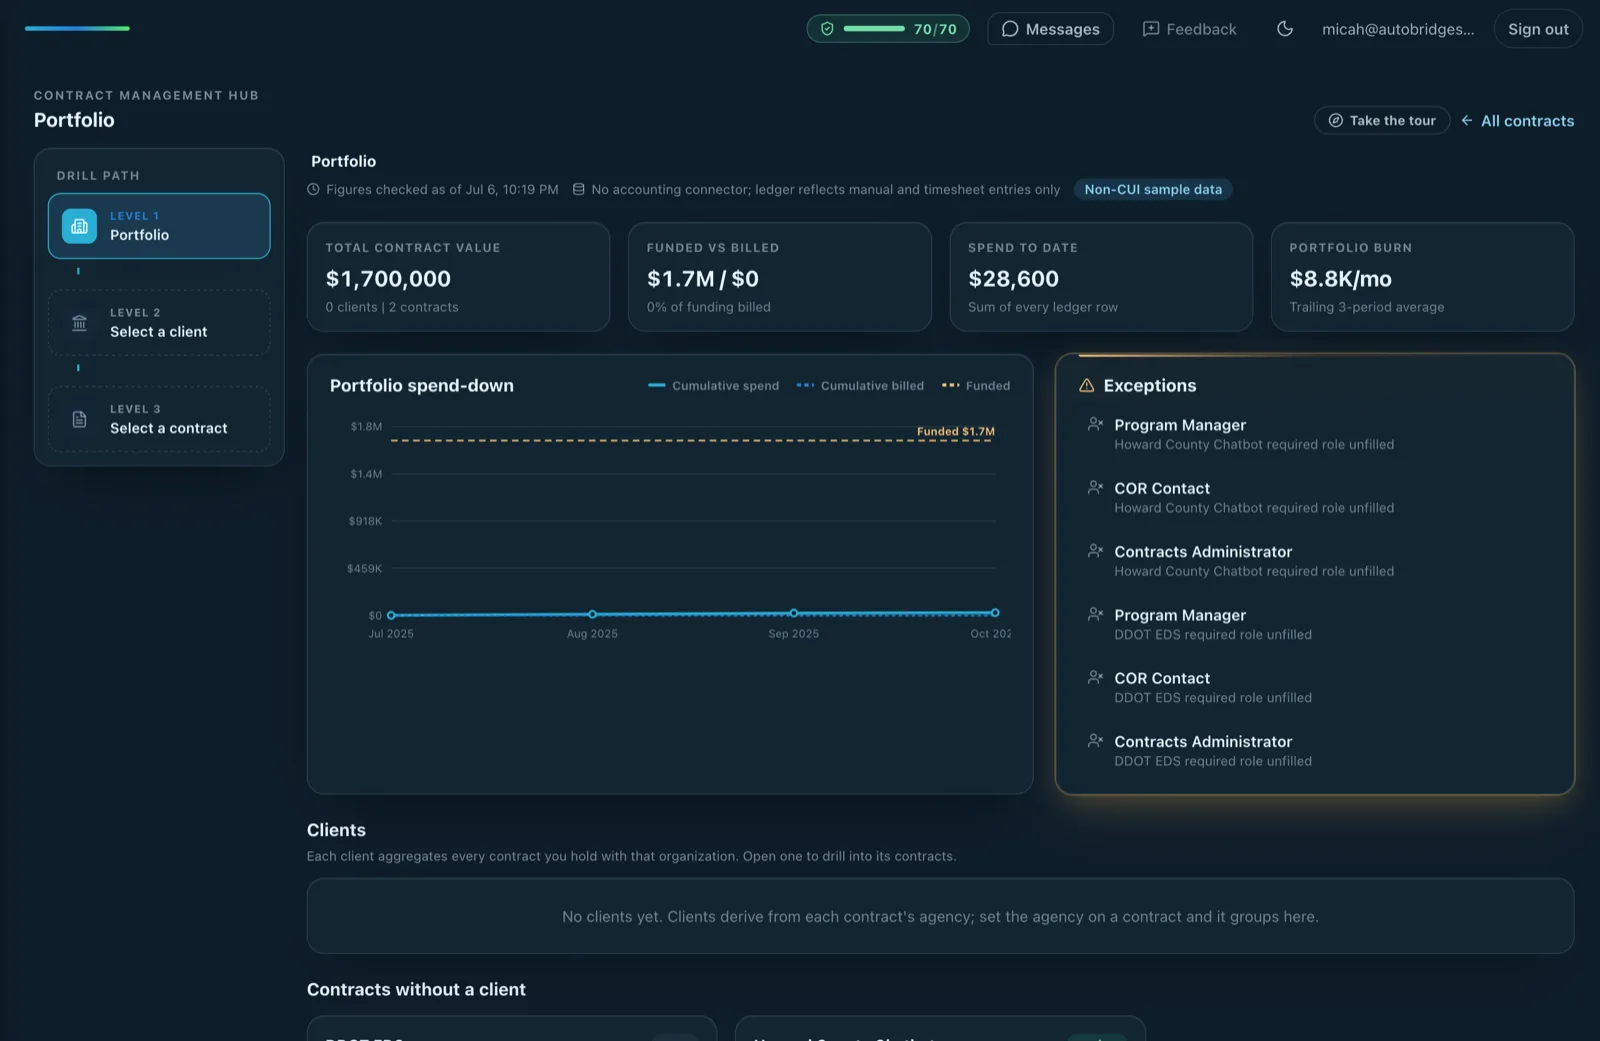This screenshot has height=1041, width=1600.
Task: Click the Non-CUI sample data badge
Action: [1153, 189]
